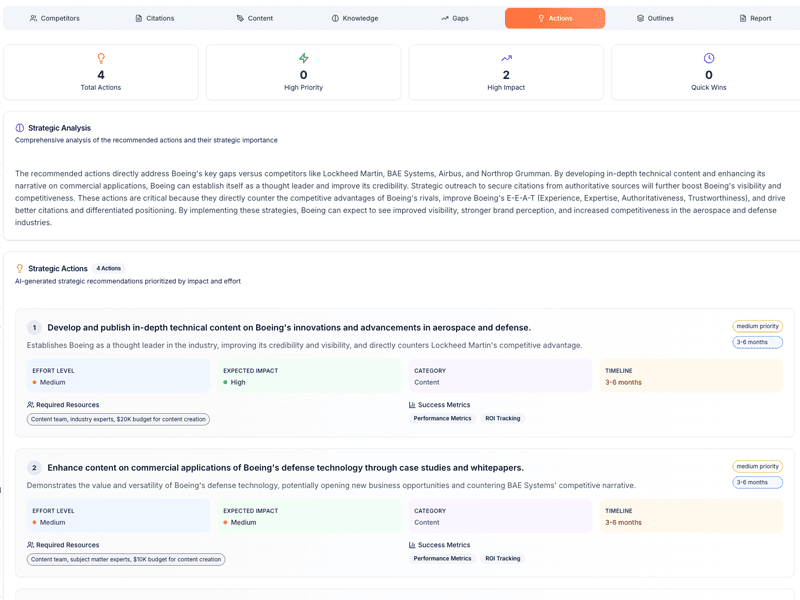Screen dimensions: 800x600
Task: Click the lightbulb icon above Total Actions
Action: click(101, 59)
